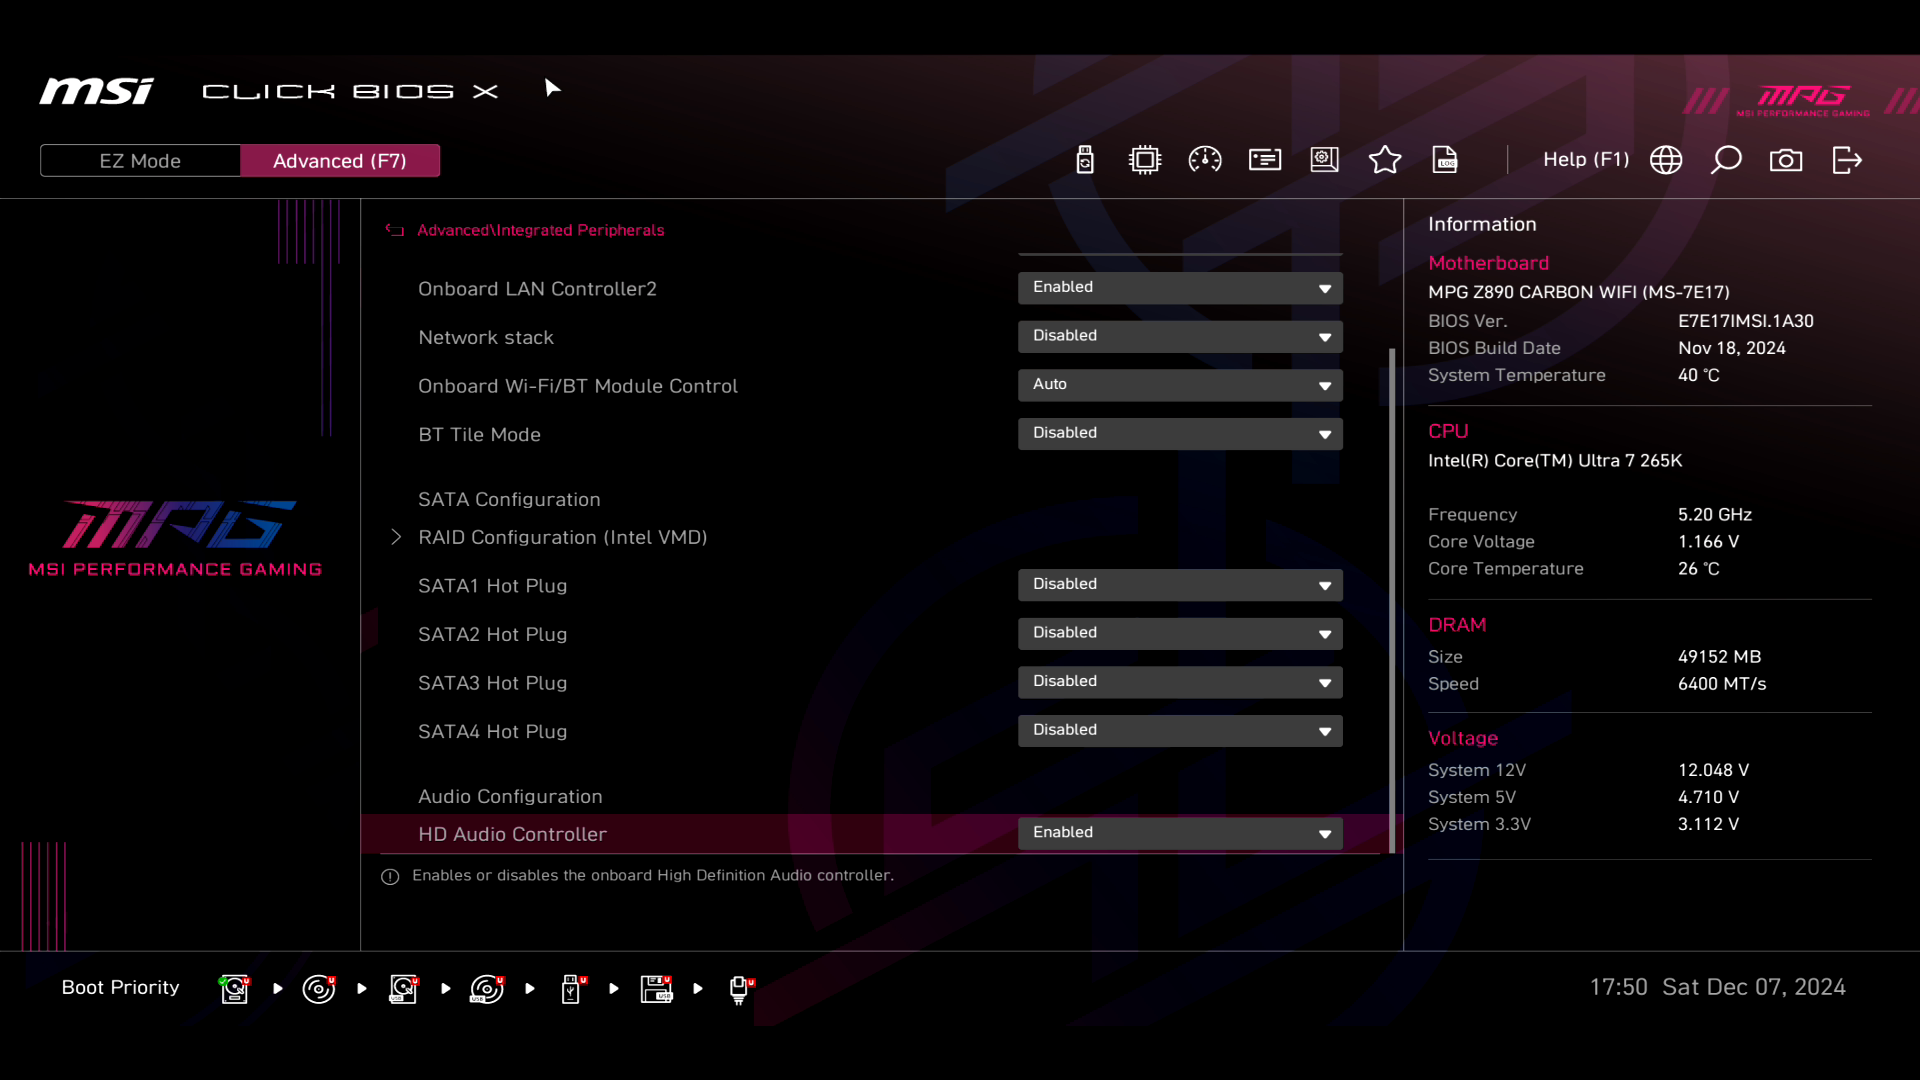Expand RAID Configuration (Intel VMD)
Image resolution: width=1920 pixels, height=1080 pixels.
(563, 537)
